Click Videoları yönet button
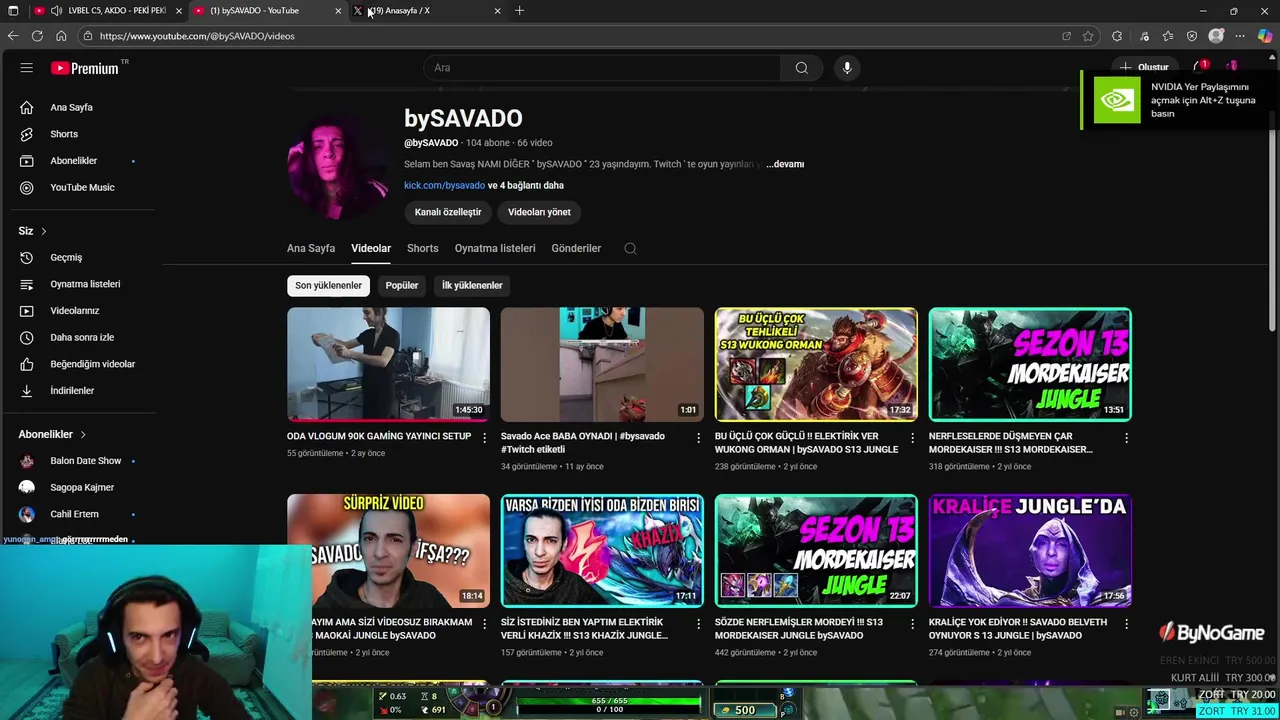 click(x=539, y=212)
